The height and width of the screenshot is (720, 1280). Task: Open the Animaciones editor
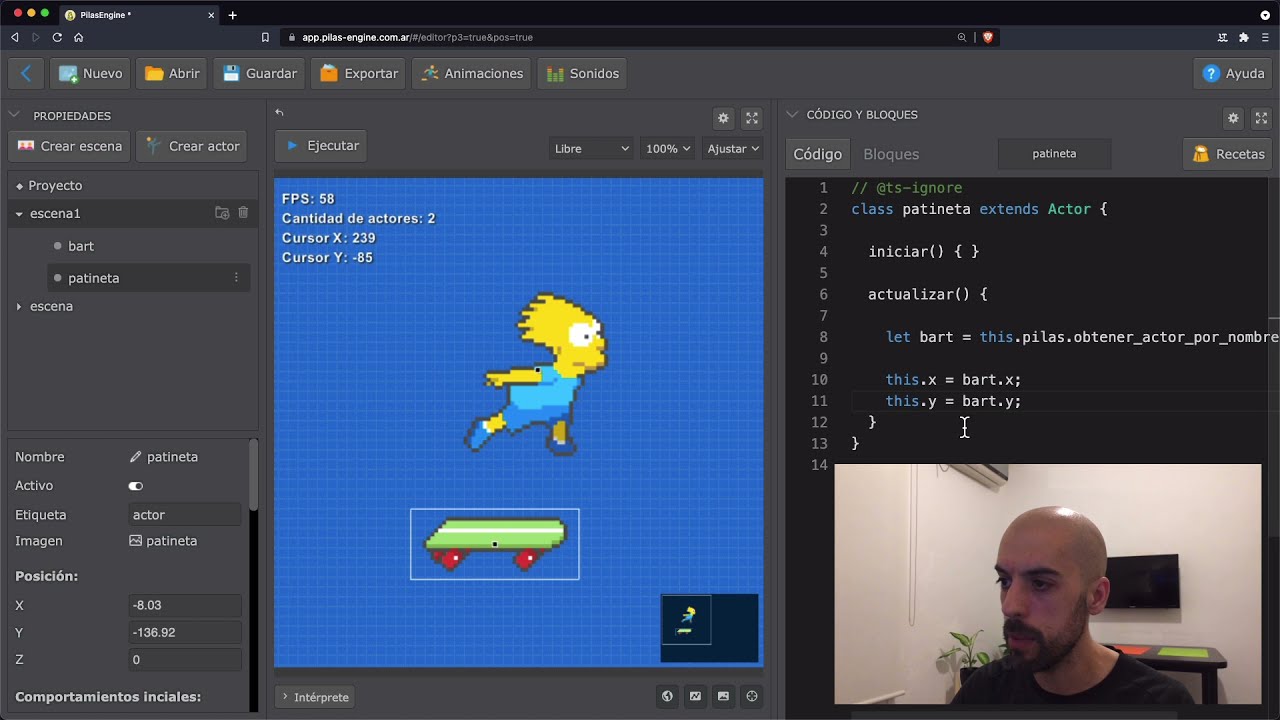(x=472, y=73)
